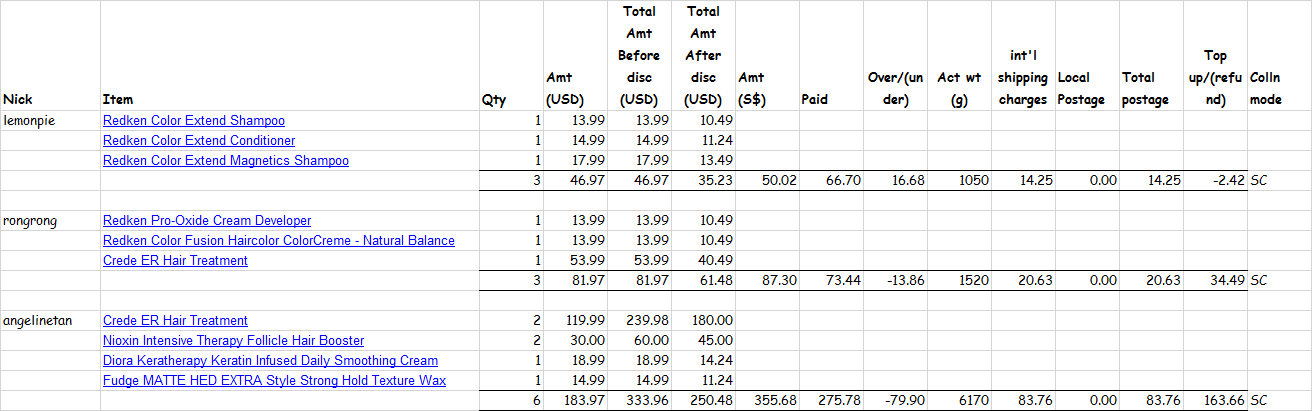Image resolution: width=1312 pixels, height=411 pixels.
Task: Click the -79.90 Over/(under) cell
Action: click(896, 401)
